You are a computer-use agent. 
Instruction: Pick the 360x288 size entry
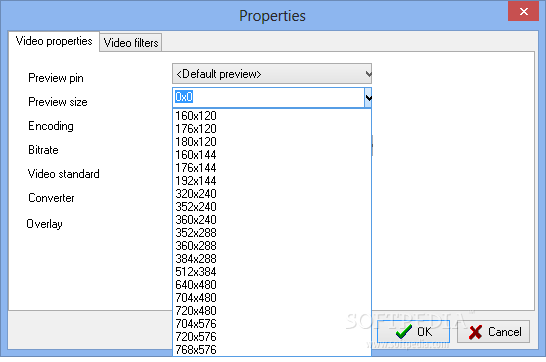point(272,246)
